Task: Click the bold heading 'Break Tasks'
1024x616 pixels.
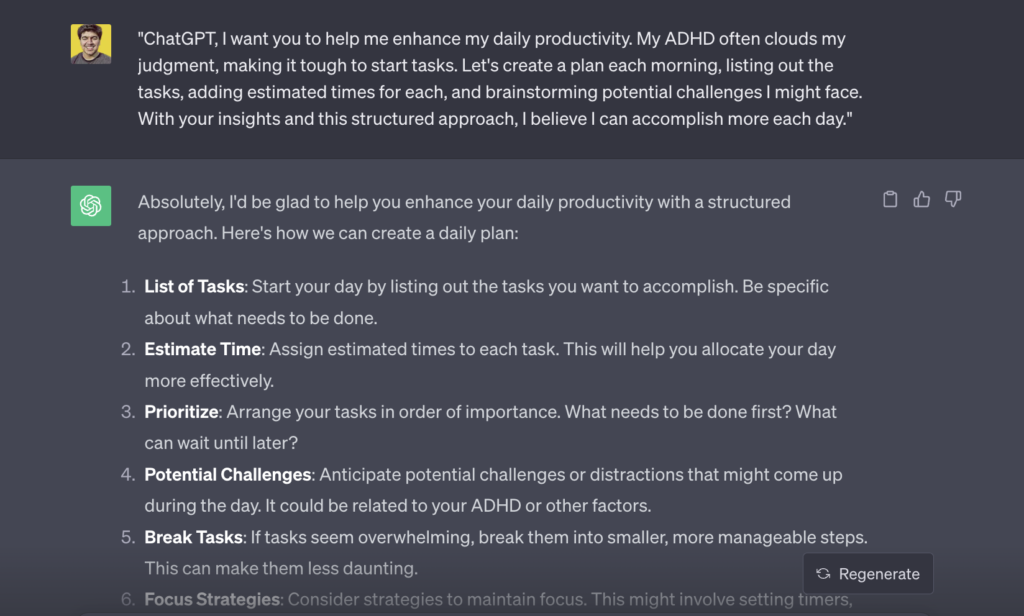Action: point(192,537)
